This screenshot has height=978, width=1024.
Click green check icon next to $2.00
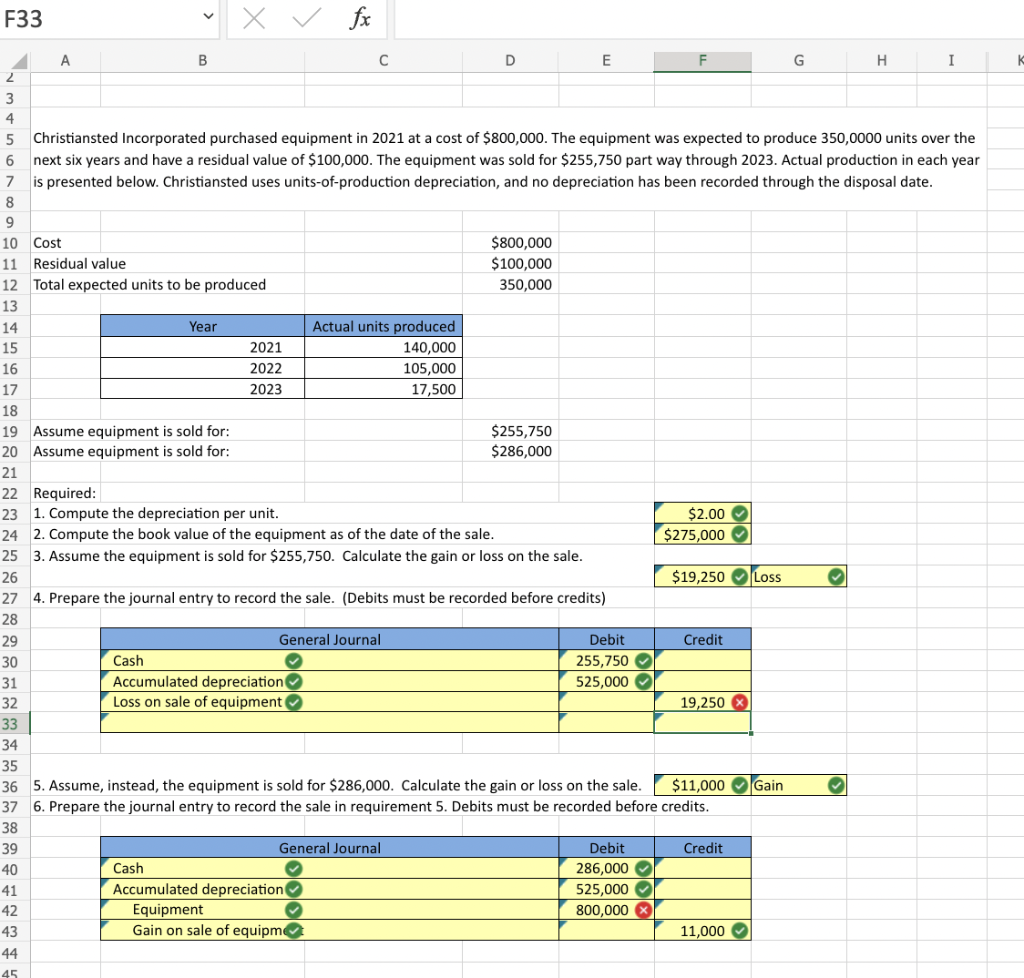[x=739, y=514]
